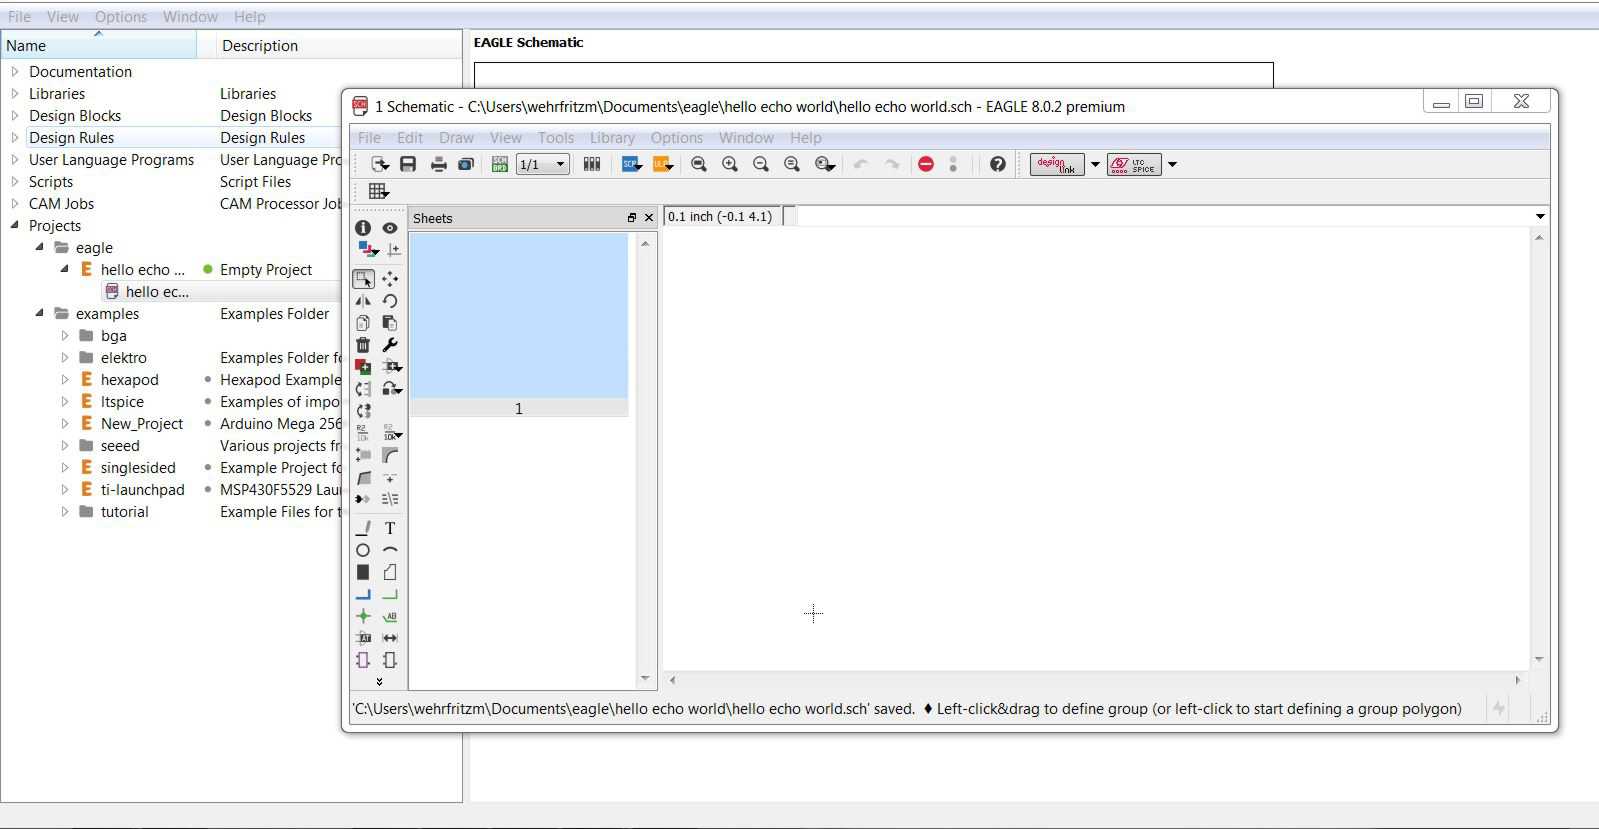Open the command line history dropdown
Image resolution: width=1599 pixels, height=829 pixels.
point(1540,216)
